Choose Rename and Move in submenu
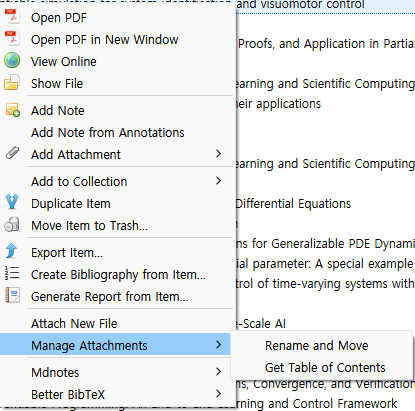Viewport: 415px width, 411px height. (322, 346)
